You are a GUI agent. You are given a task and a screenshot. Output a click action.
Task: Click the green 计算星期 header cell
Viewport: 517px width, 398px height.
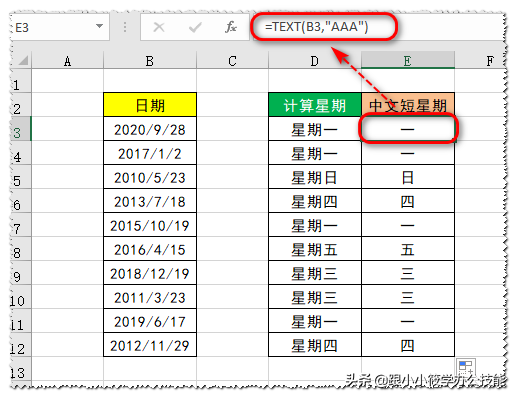pyautogui.click(x=315, y=105)
